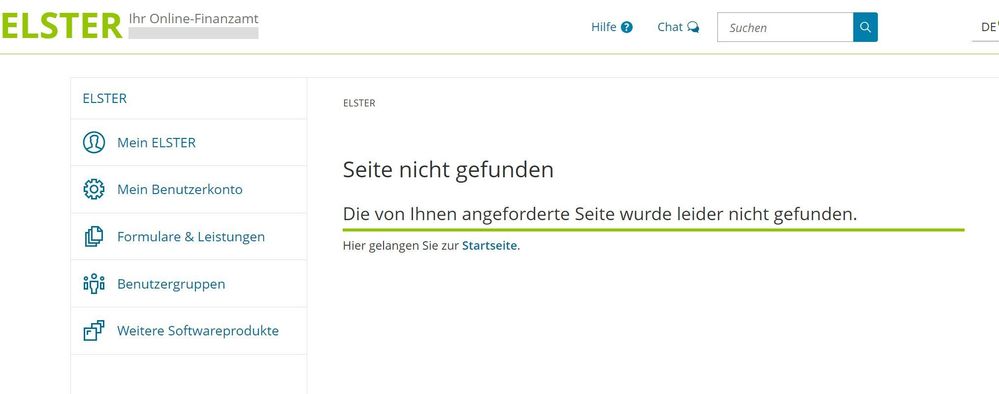The width and height of the screenshot is (999, 394).
Task: Click the ELSTER logo in the header
Action: pyautogui.click(x=62, y=26)
